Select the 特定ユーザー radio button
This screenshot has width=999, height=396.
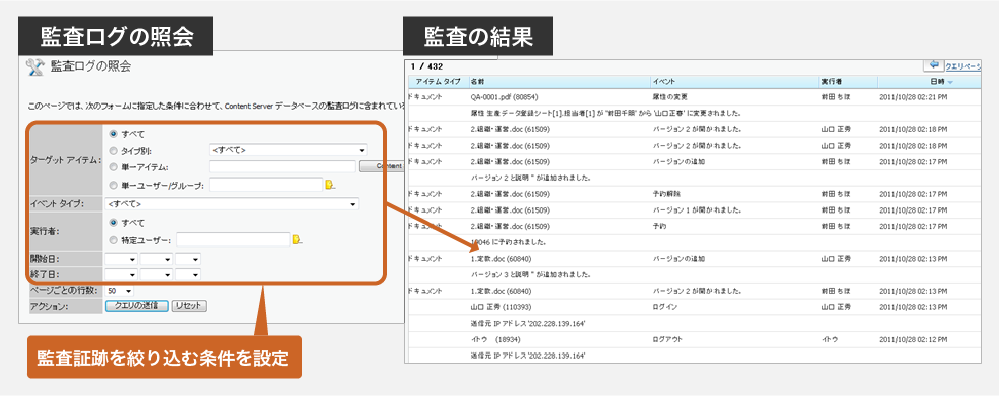click(113, 240)
